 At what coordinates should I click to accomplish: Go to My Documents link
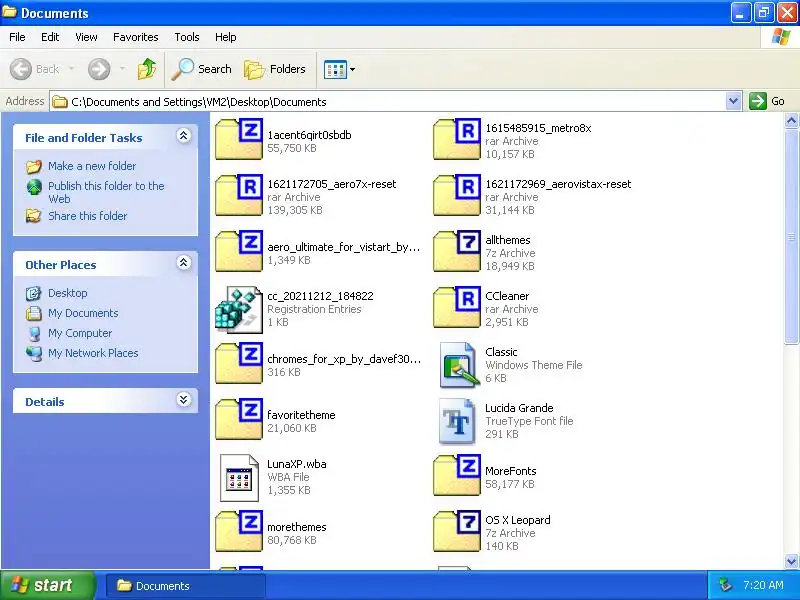83,313
